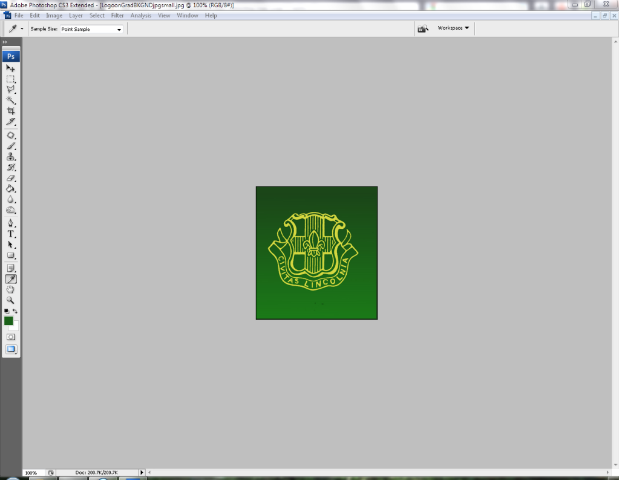Select the active Eyedropper tool in the toolbox
Image resolution: width=619 pixels, height=480 pixels.
(11, 279)
